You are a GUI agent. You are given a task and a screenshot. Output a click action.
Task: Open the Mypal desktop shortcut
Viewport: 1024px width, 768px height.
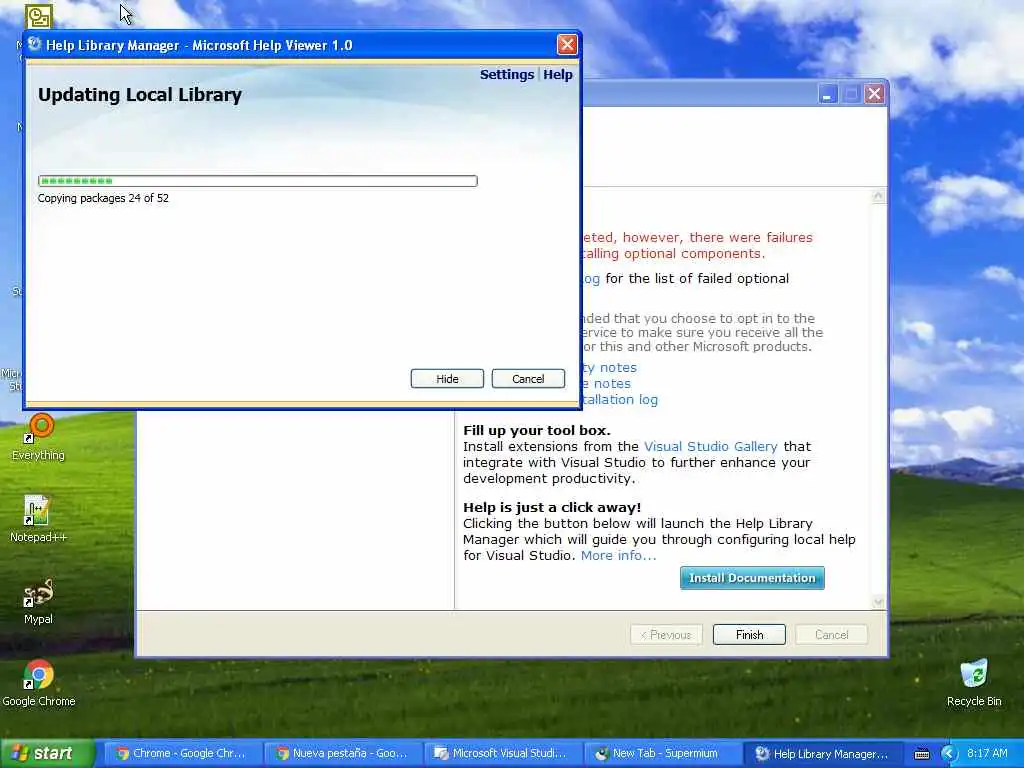click(38, 601)
